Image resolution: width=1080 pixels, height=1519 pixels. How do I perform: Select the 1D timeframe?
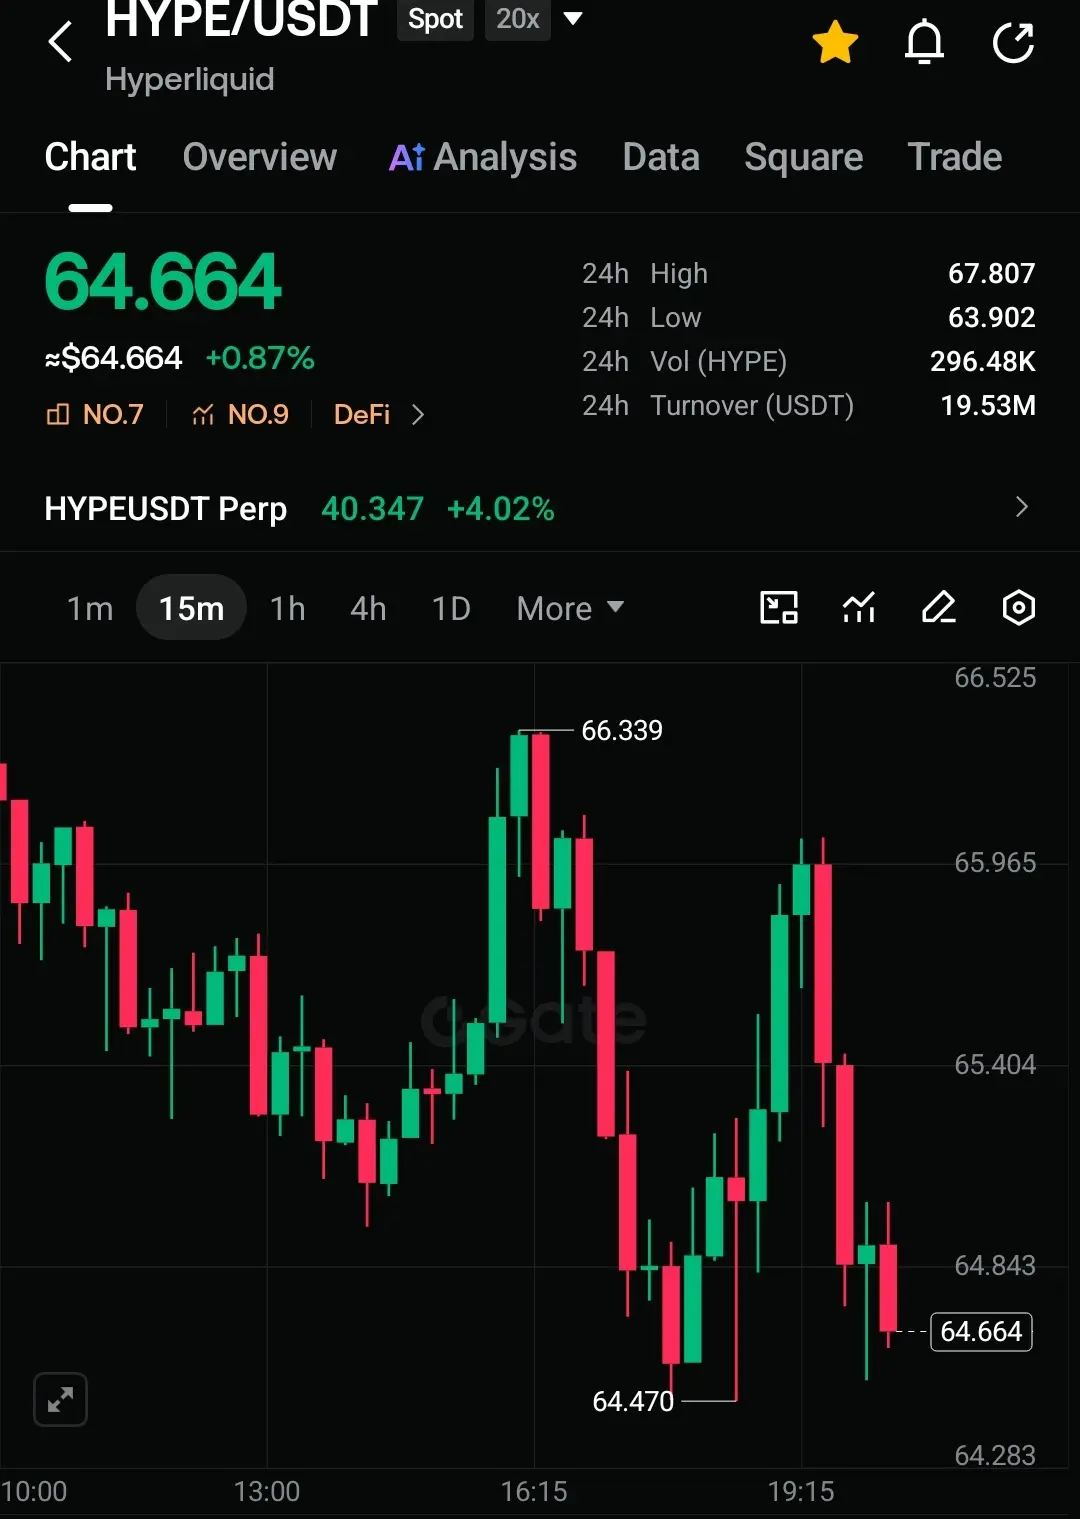pyautogui.click(x=451, y=608)
